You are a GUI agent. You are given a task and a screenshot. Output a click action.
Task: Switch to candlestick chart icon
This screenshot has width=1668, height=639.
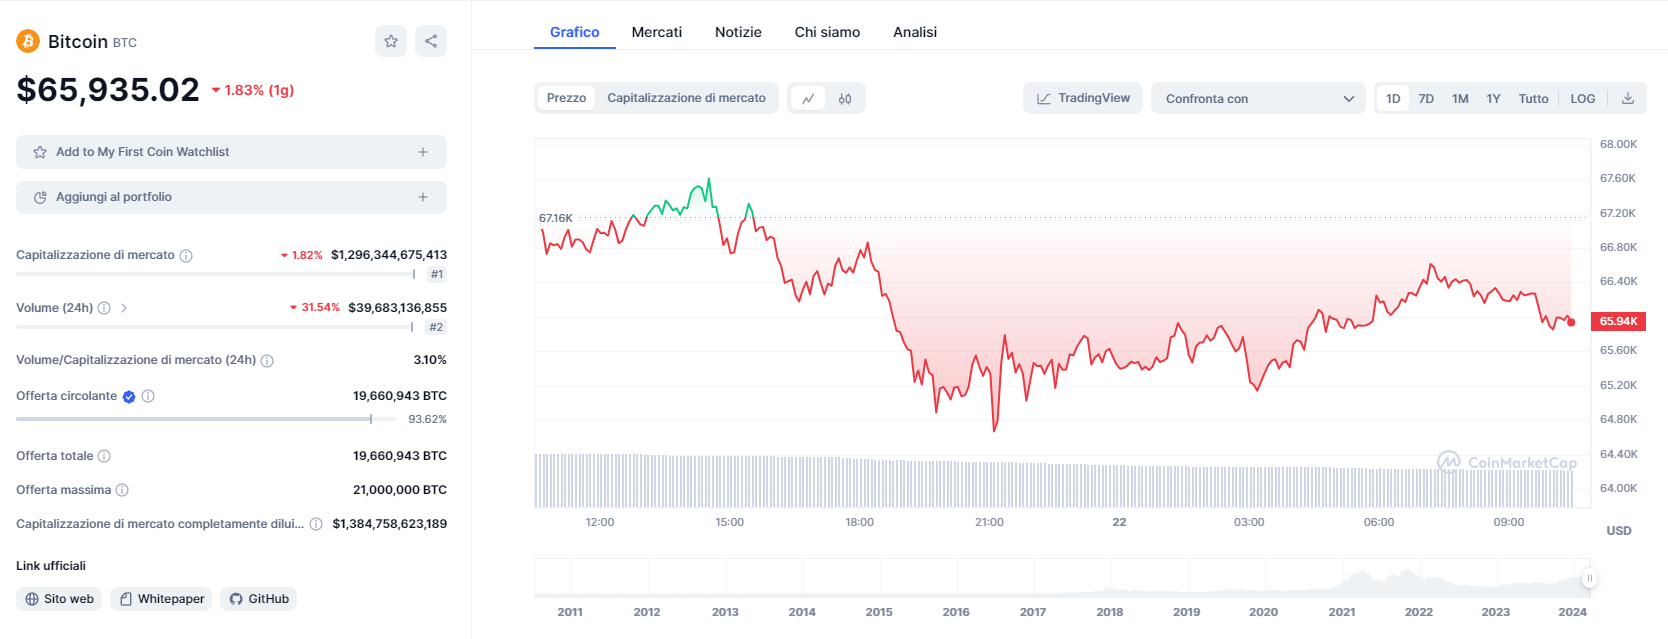tap(845, 98)
